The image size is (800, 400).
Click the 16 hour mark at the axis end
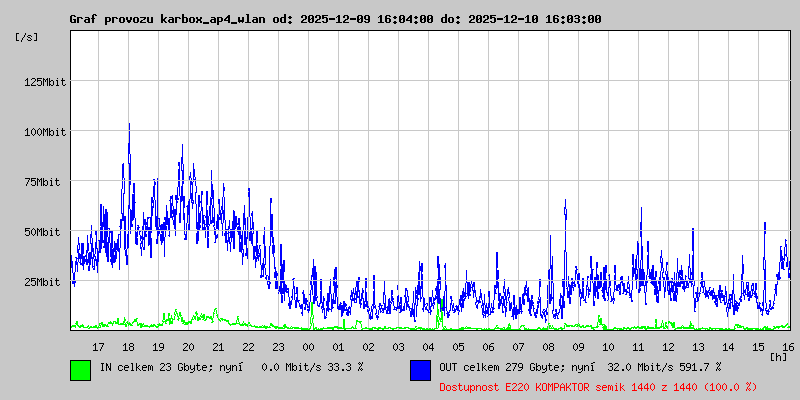pyautogui.click(x=788, y=346)
